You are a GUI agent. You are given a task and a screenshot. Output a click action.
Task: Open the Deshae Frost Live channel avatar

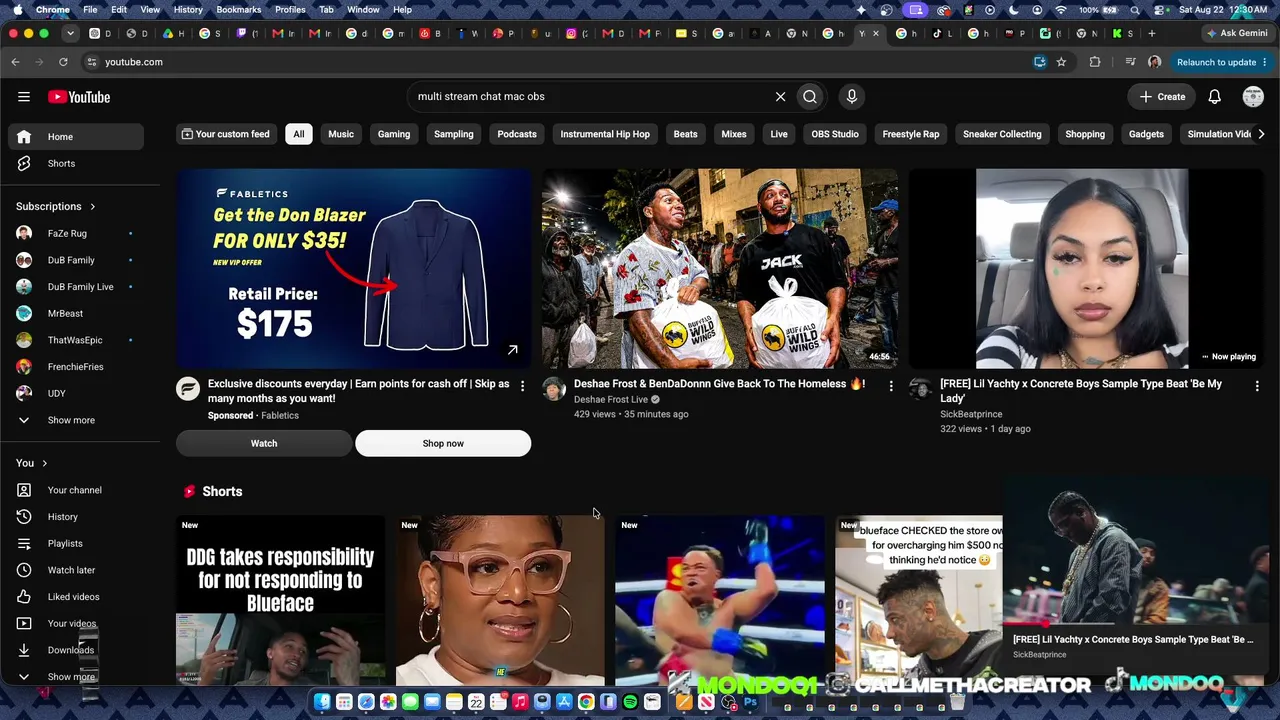point(554,389)
